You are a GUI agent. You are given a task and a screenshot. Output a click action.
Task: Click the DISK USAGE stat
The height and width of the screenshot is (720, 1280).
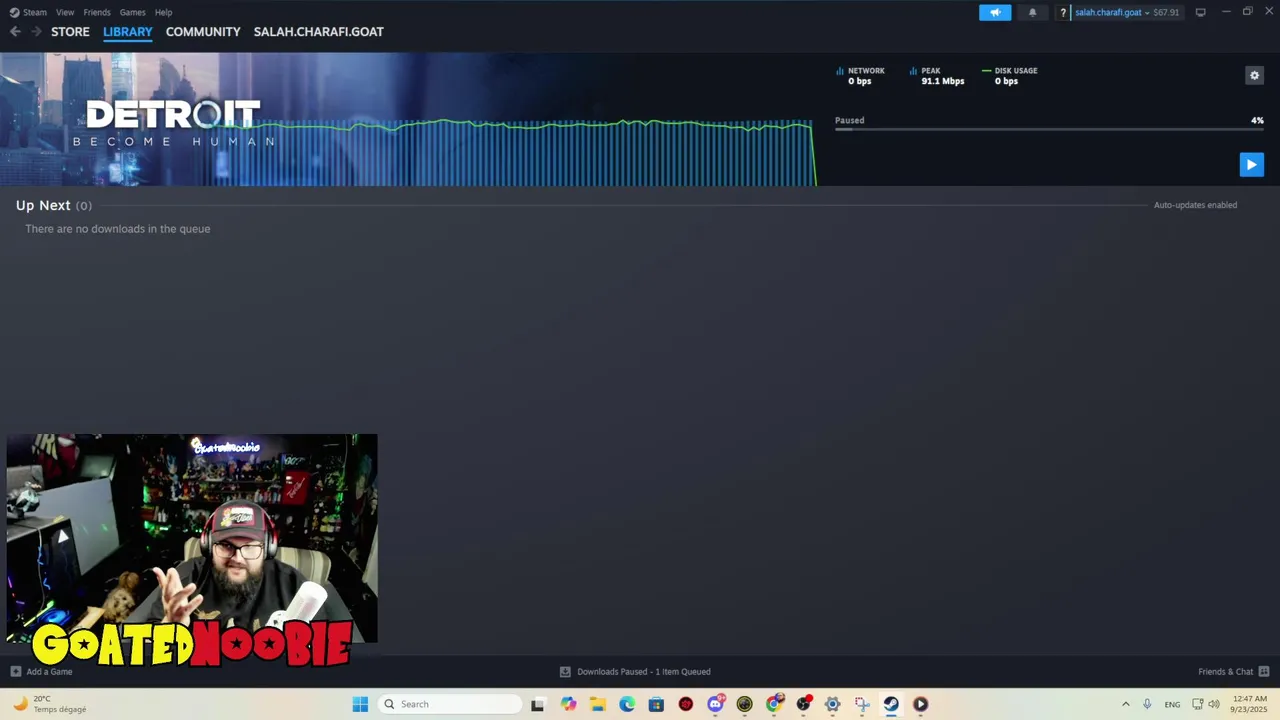1010,76
